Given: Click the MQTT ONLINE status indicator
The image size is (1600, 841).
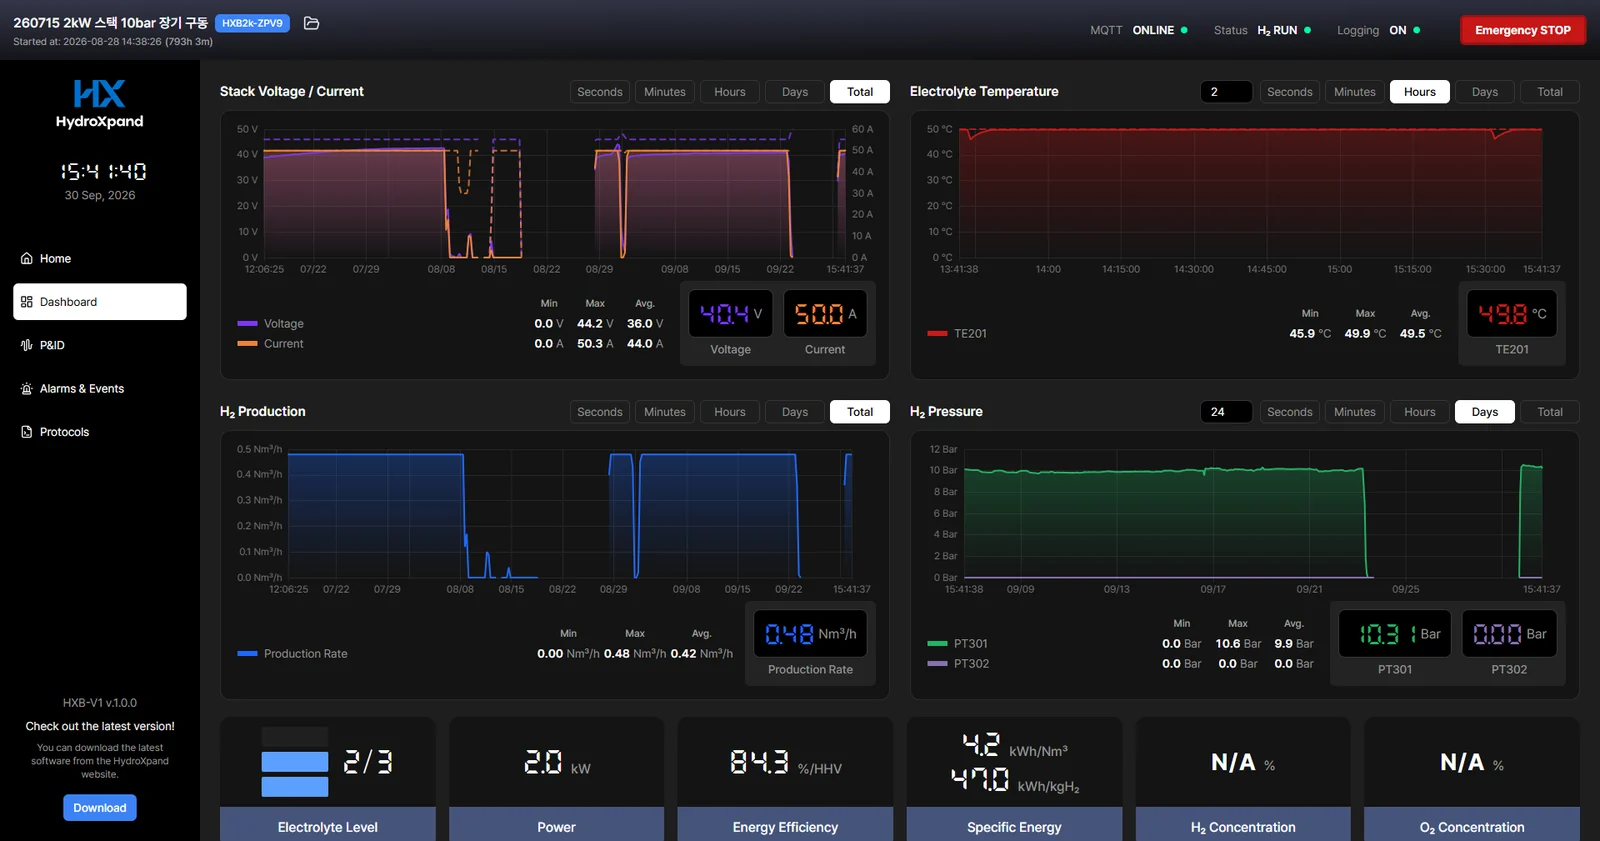Looking at the screenshot, I should [x=1139, y=30].
